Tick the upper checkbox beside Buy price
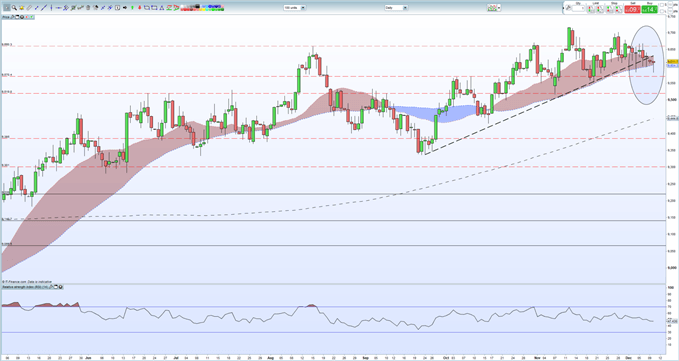679x361 pixels. click(661, 5)
